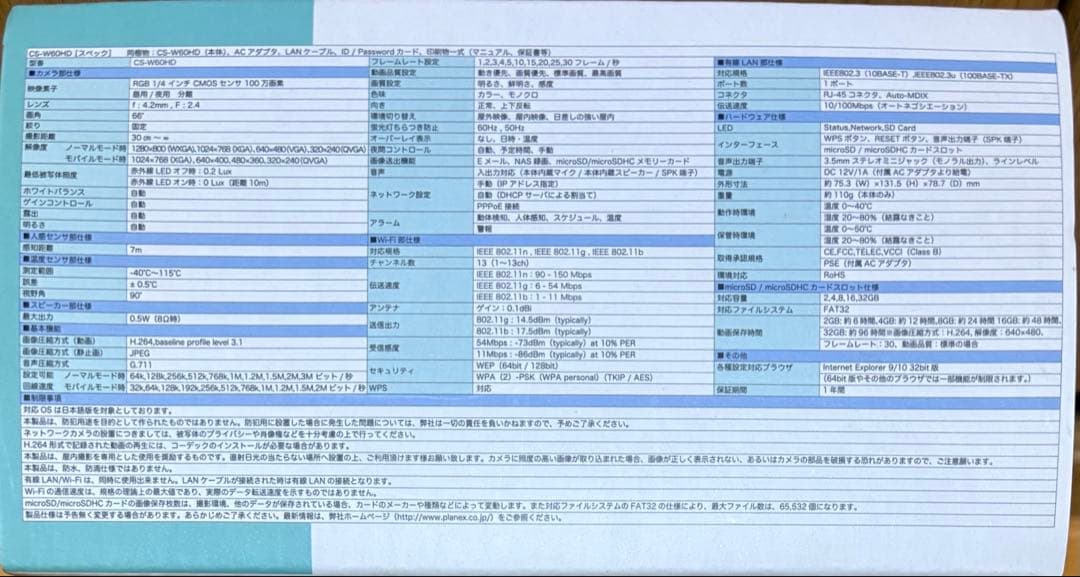The height and width of the screenshot is (577, 1080).
Task: Click the Internet Explorer 9/10 32bit browser entry
Action: (882, 366)
